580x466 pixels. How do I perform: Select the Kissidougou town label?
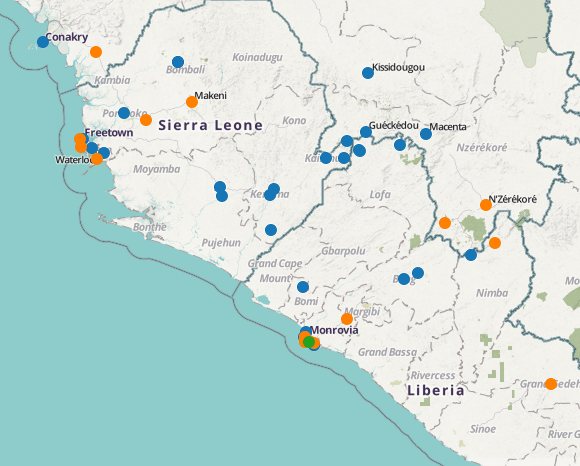pos(398,68)
